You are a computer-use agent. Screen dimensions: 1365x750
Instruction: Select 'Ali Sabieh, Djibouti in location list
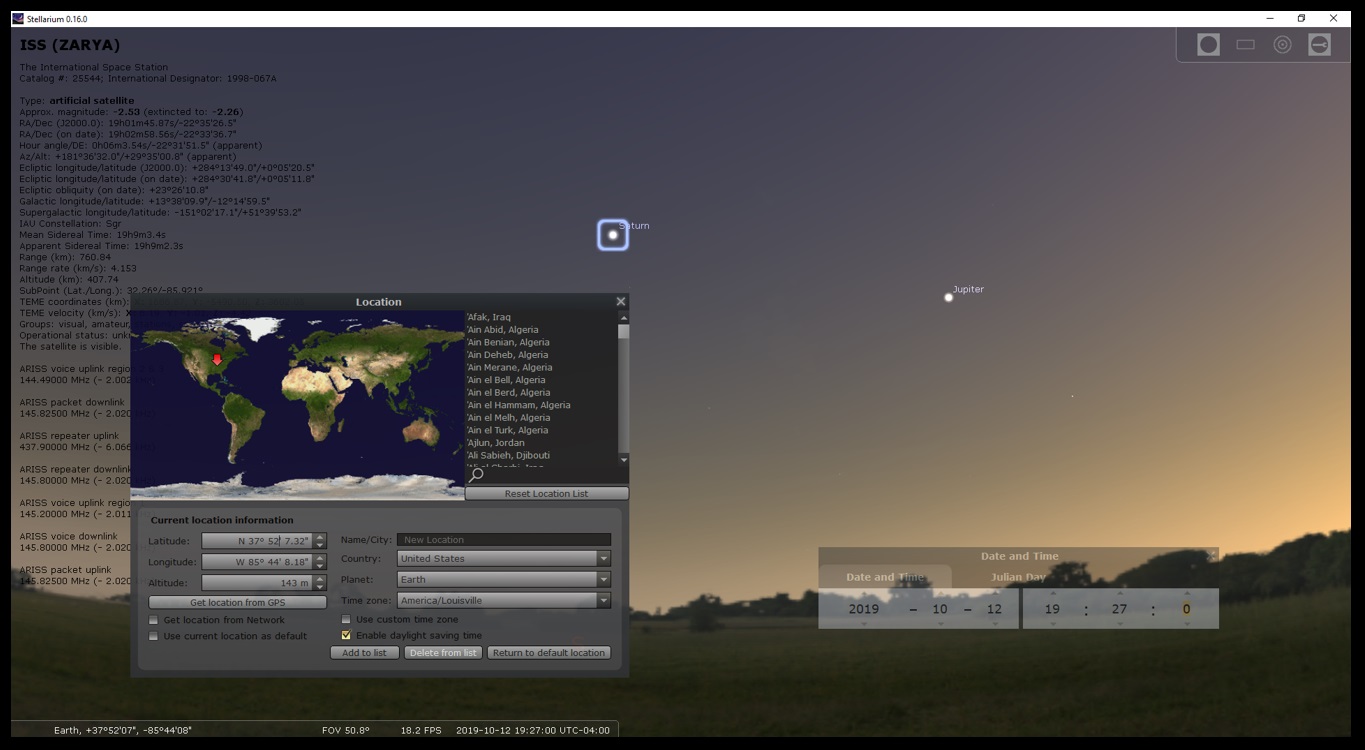pos(541,456)
